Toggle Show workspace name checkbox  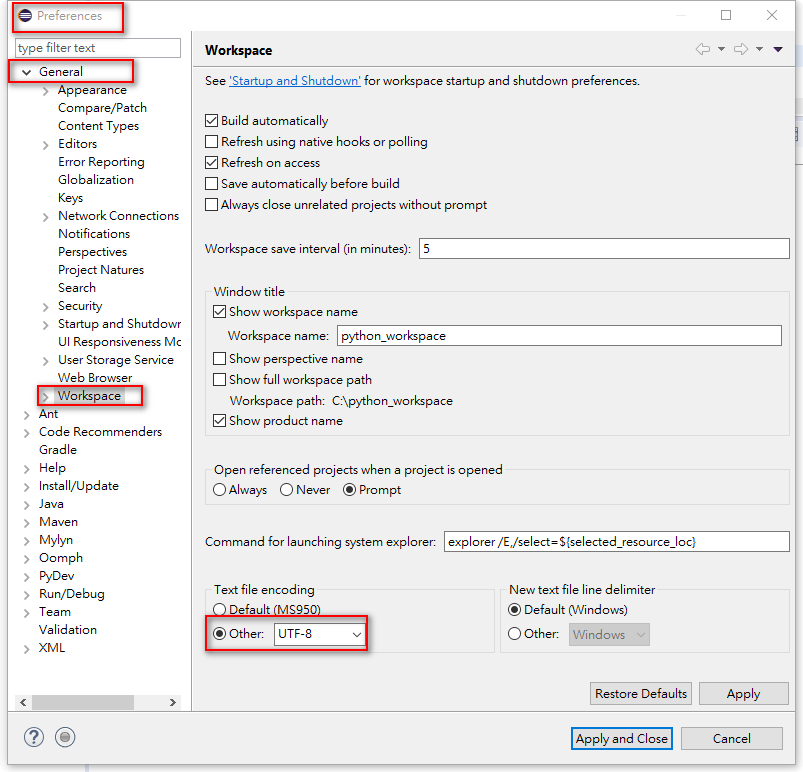pyautogui.click(x=219, y=311)
